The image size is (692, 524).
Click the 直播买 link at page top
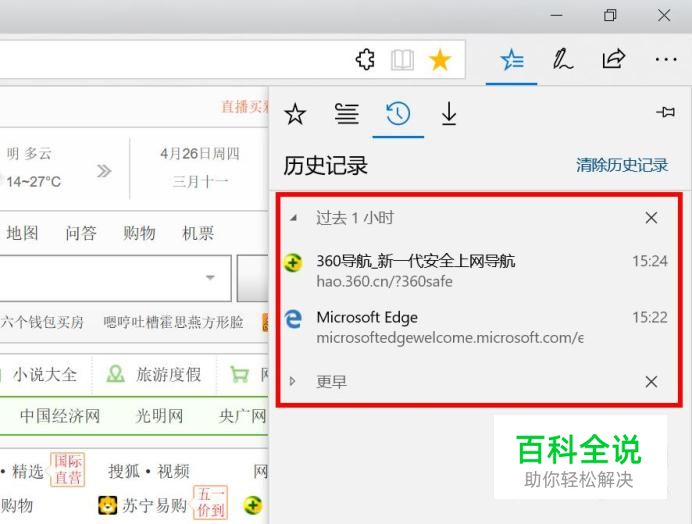[x=245, y=106]
